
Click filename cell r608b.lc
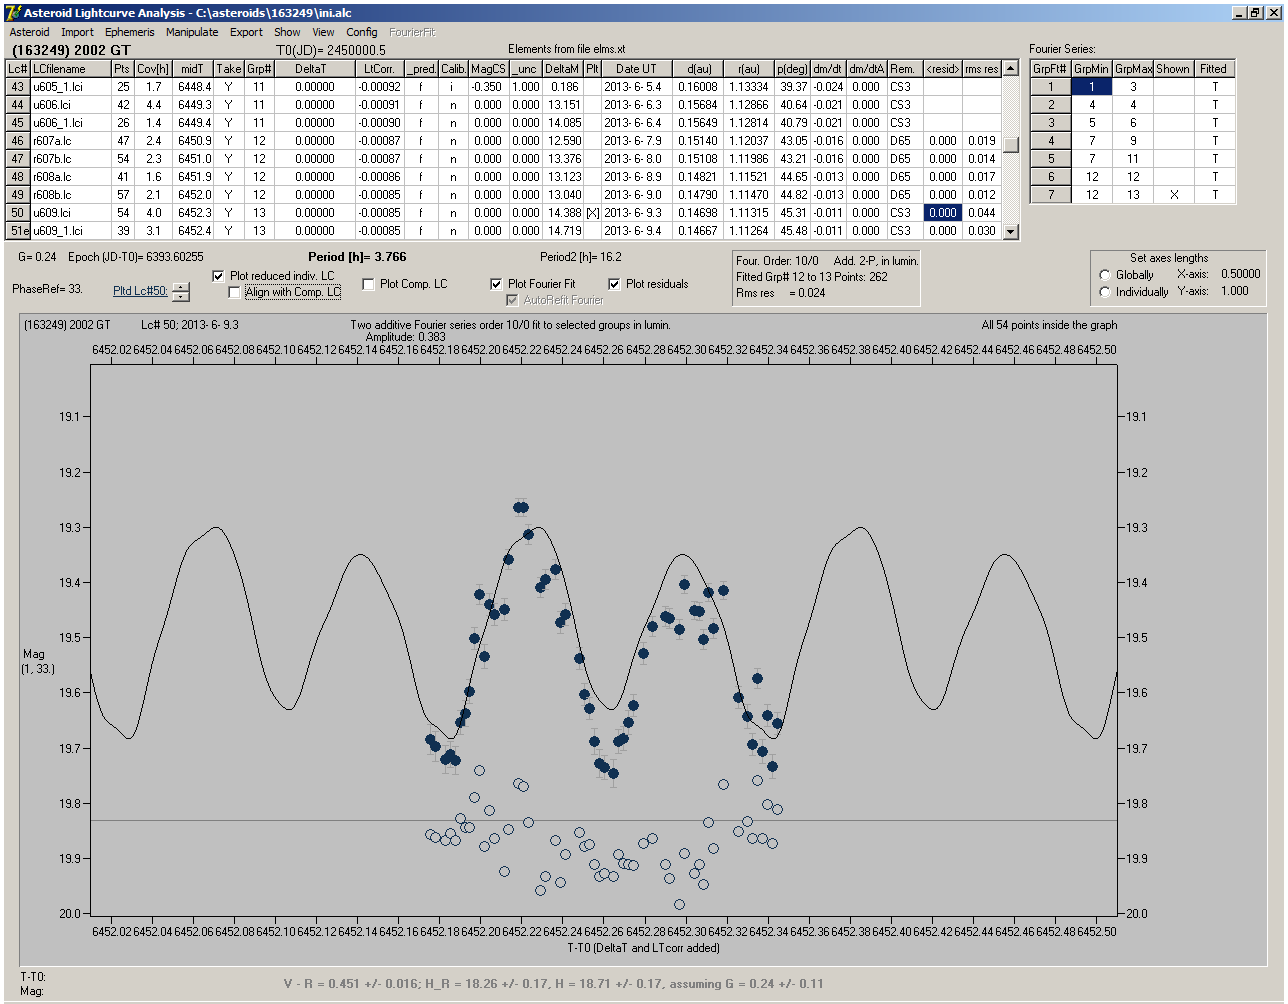click(x=70, y=195)
